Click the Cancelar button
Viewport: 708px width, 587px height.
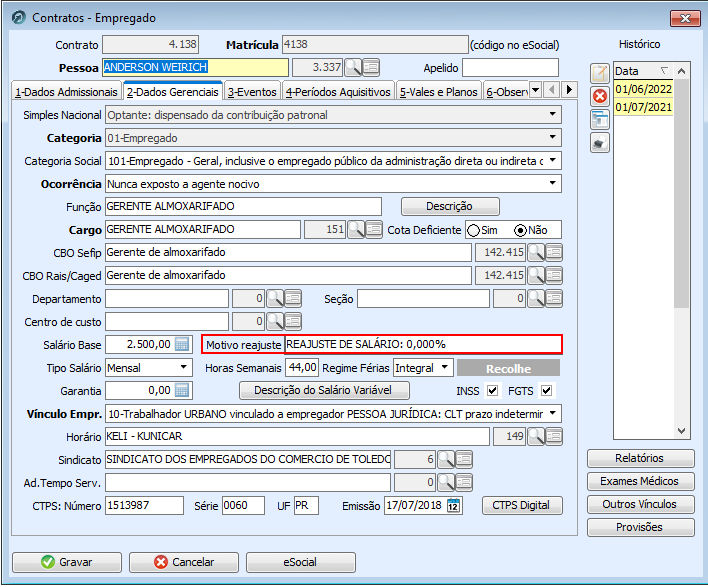[x=184, y=562]
